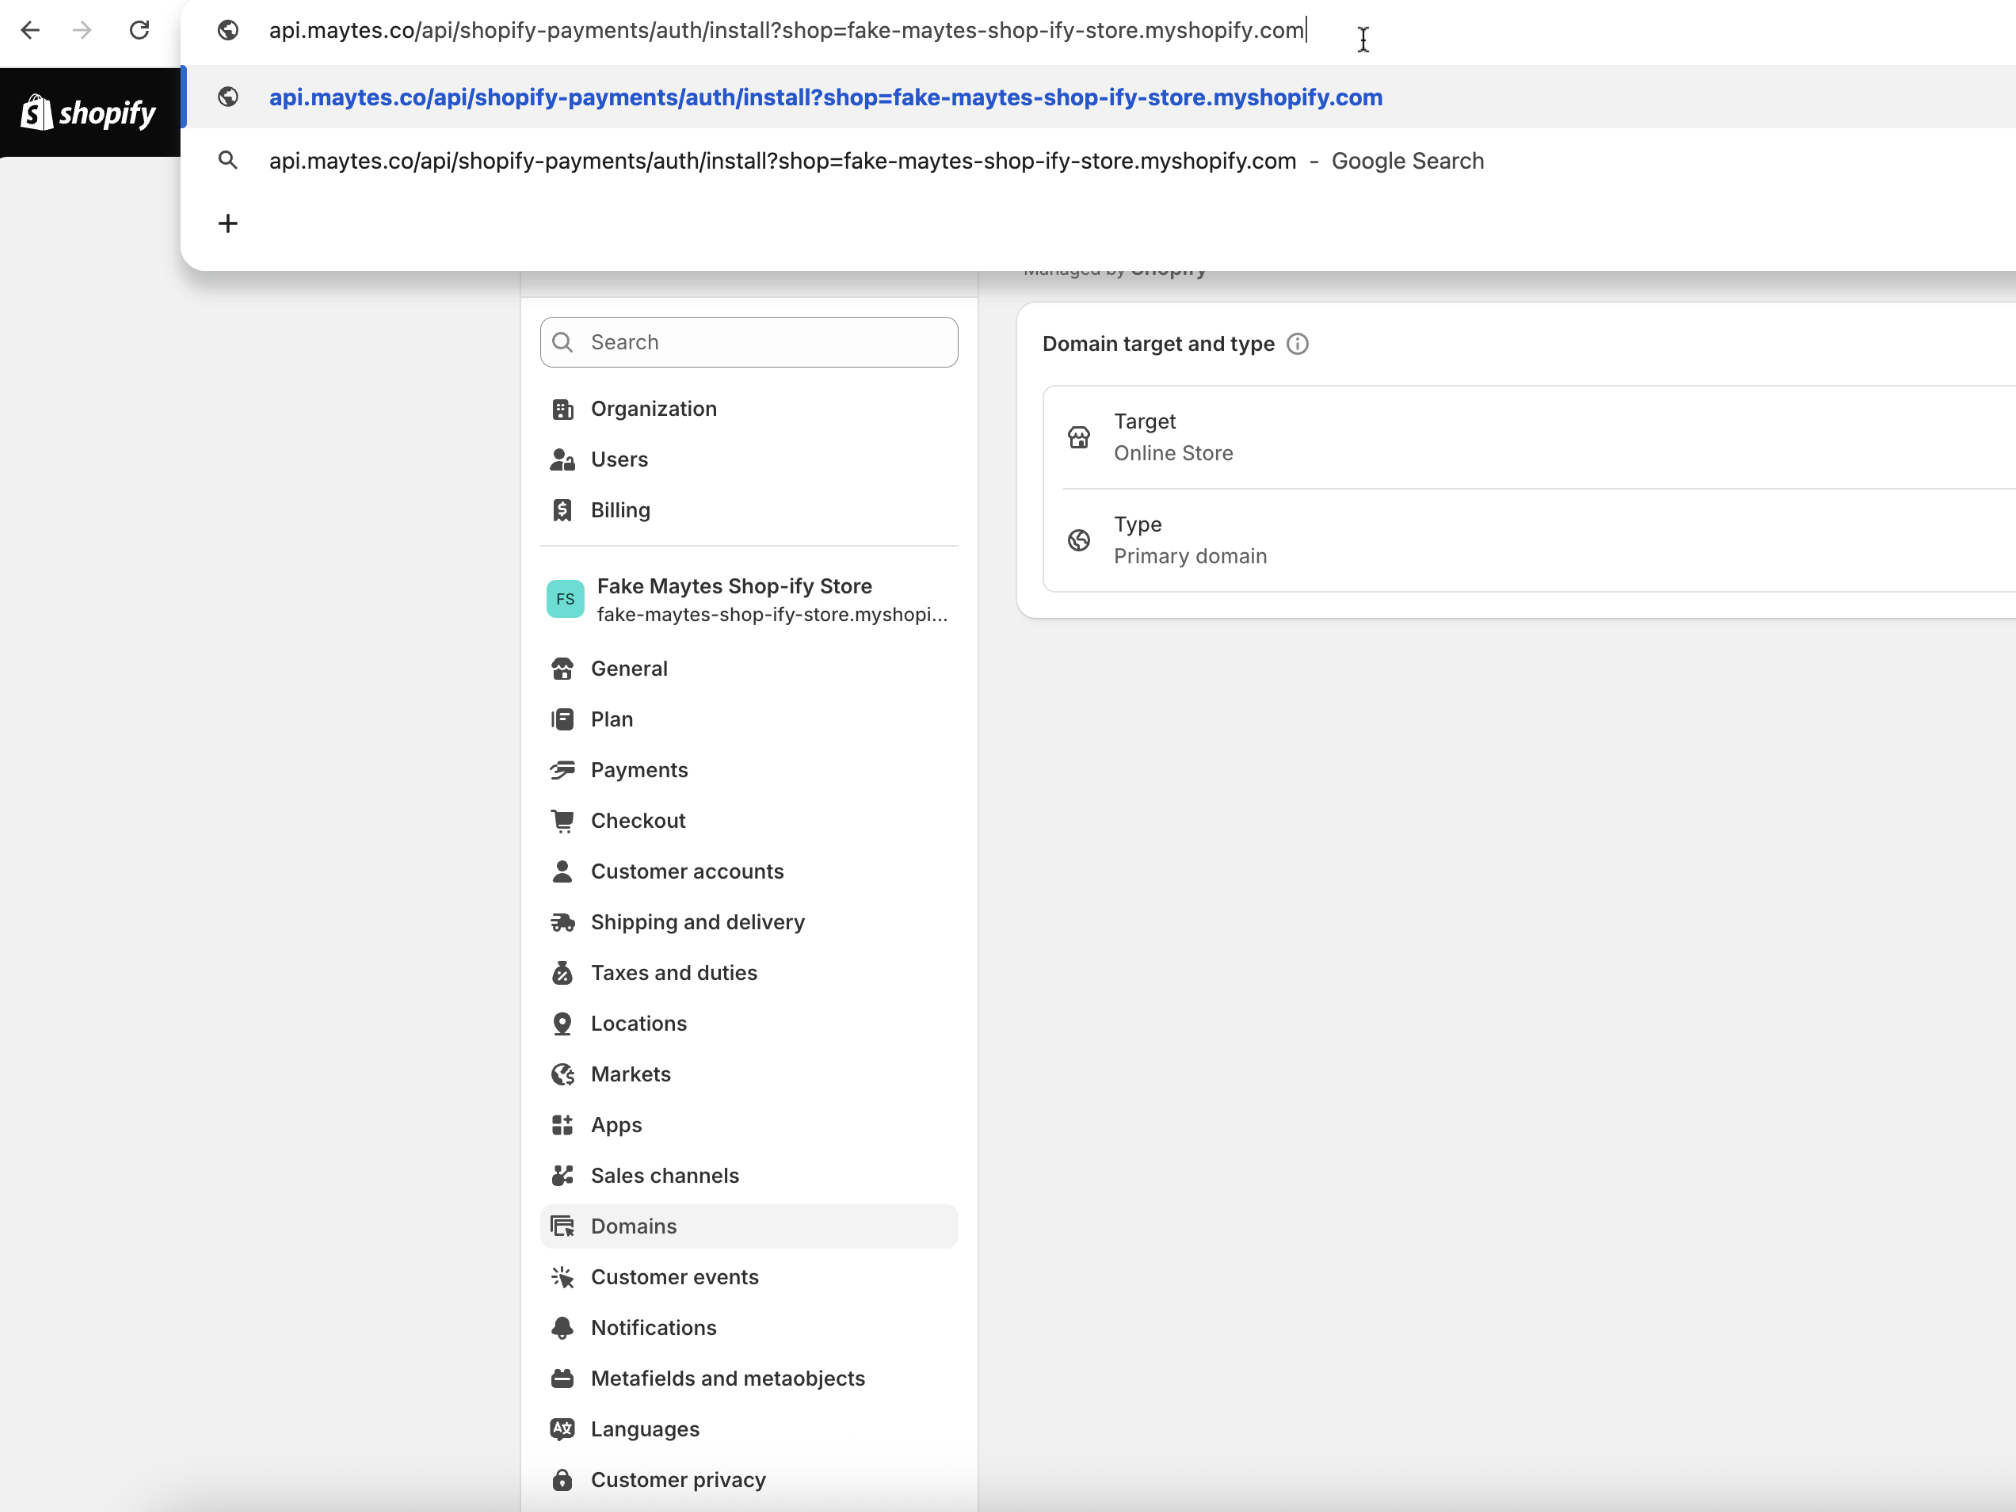Click the FS store avatar
Image resolution: width=2016 pixels, height=1512 pixels.
tap(565, 599)
